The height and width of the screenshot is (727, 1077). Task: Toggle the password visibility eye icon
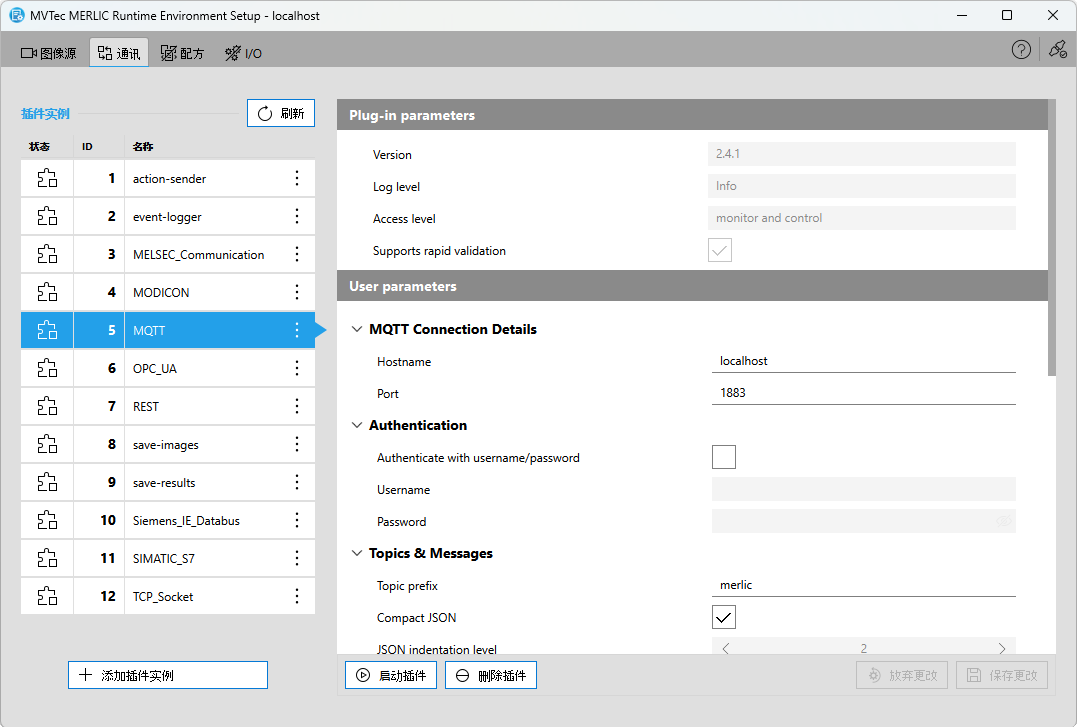coord(1003,522)
